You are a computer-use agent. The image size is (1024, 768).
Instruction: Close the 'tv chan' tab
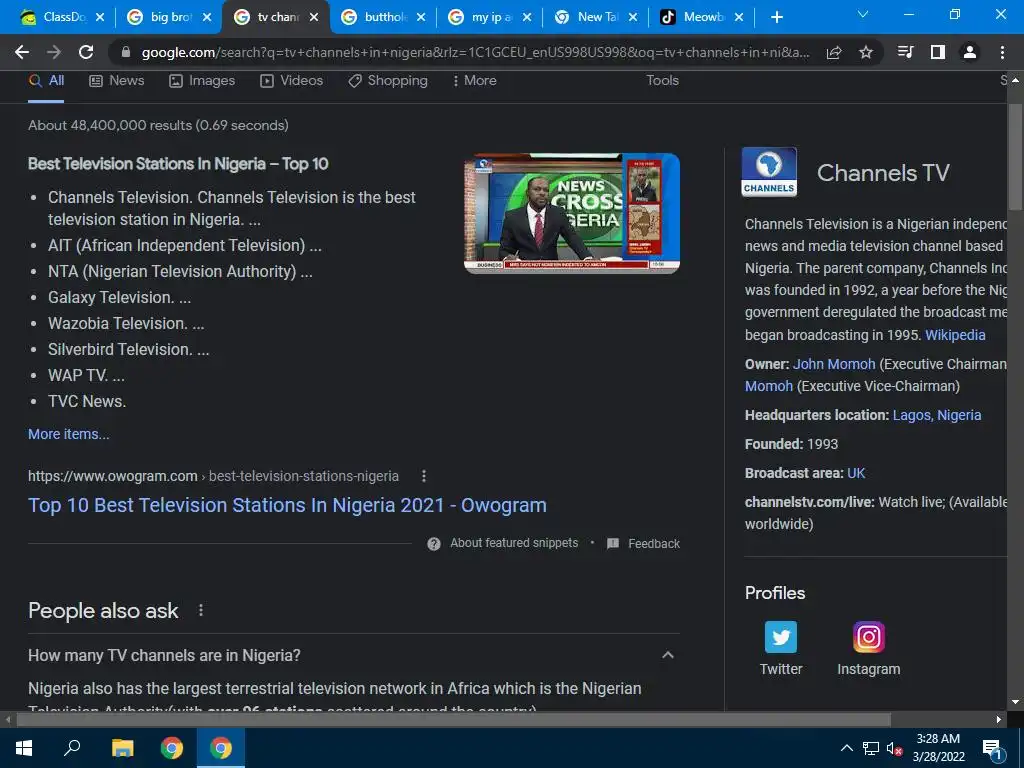(x=314, y=18)
